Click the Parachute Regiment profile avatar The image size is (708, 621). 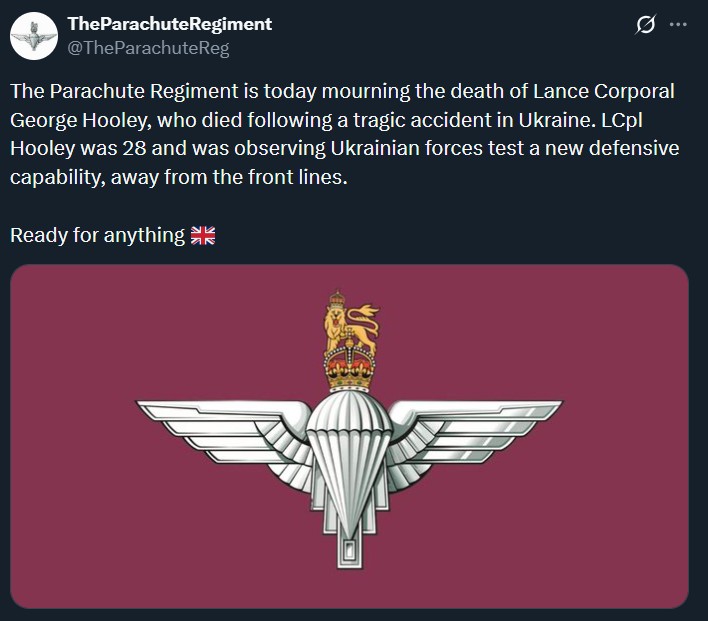click(x=33, y=35)
